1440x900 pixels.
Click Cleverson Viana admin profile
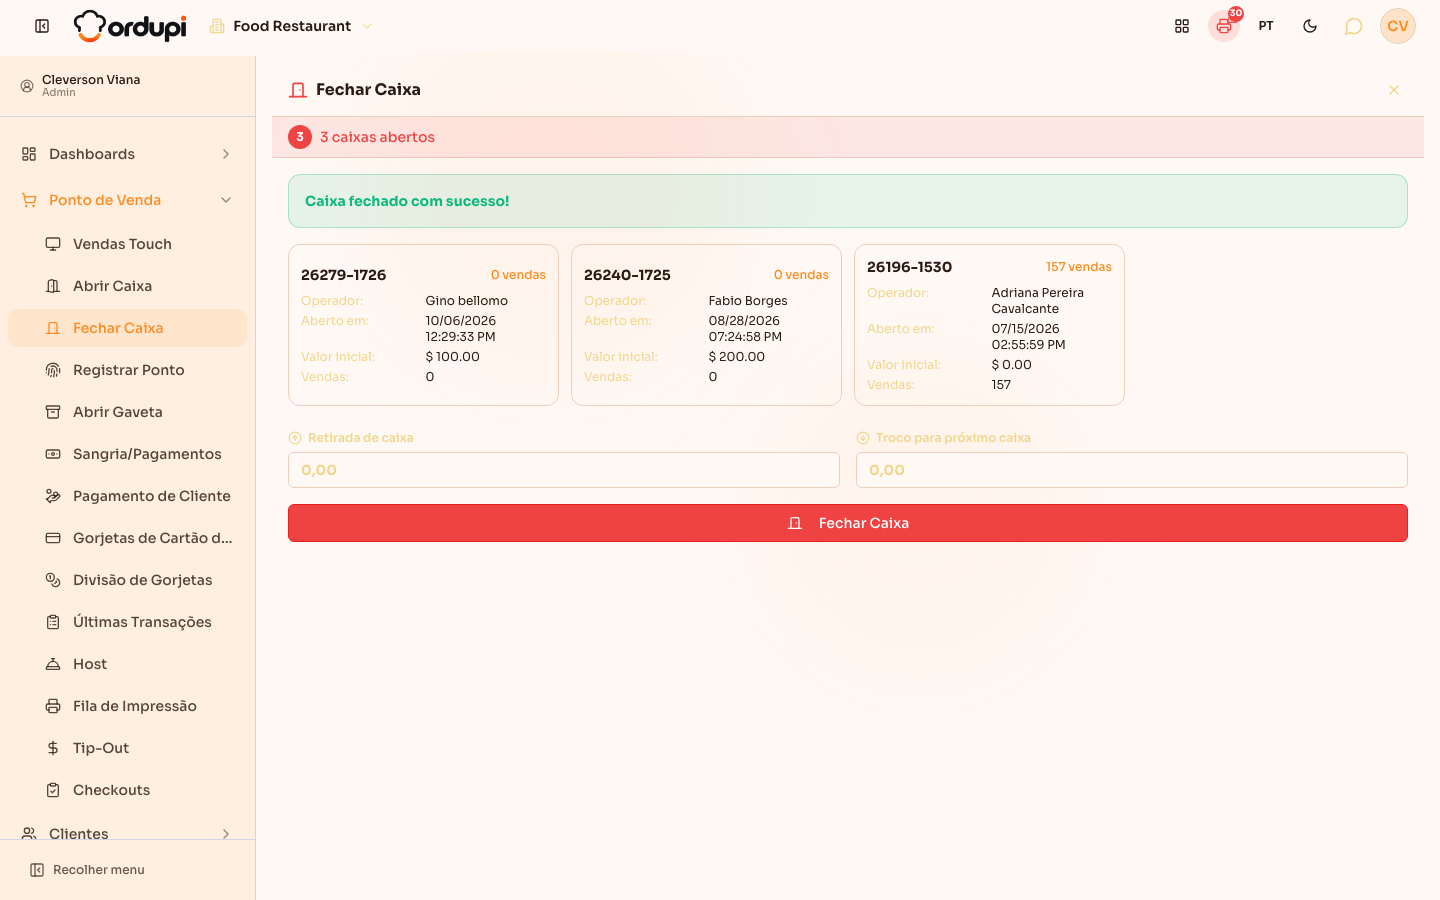(x=127, y=86)
